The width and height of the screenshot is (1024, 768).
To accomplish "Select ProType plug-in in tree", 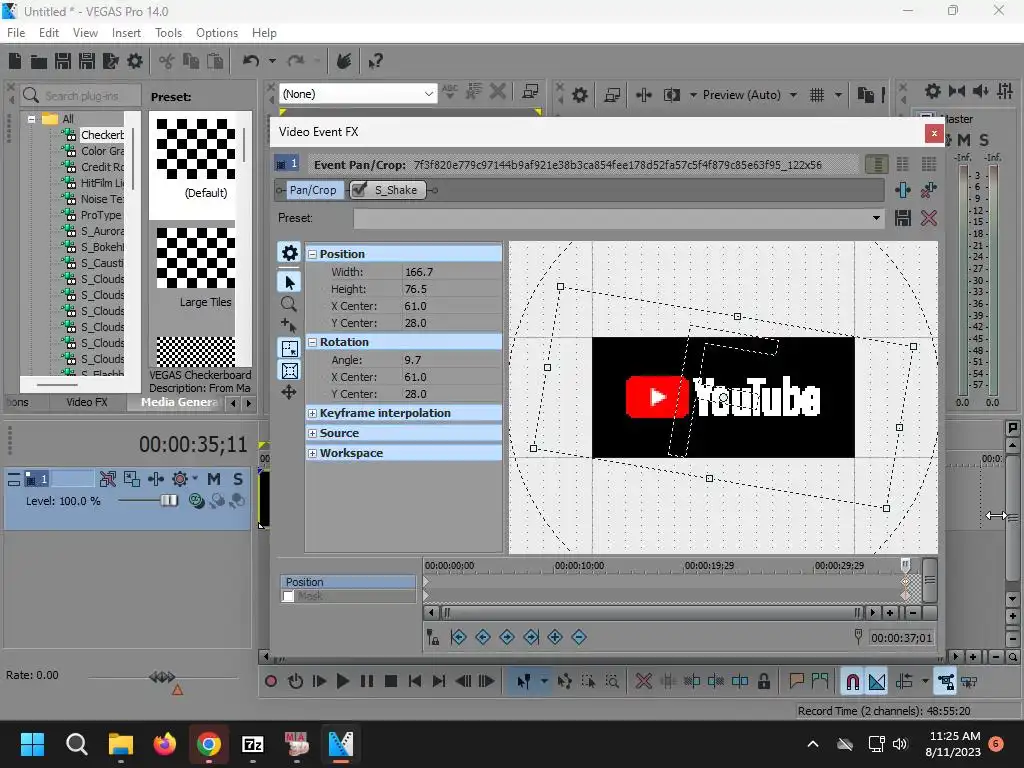I will (x=101, y=216).
